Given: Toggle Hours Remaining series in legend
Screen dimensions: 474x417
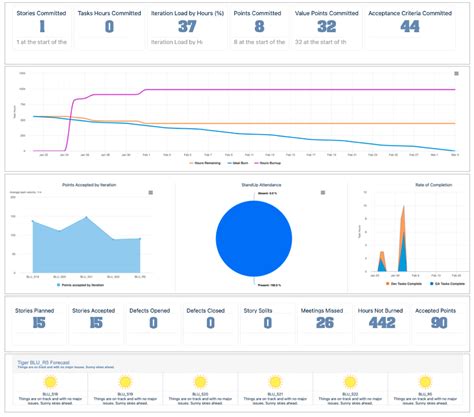Looking at the screenshot, I should (x=205, y=163).
